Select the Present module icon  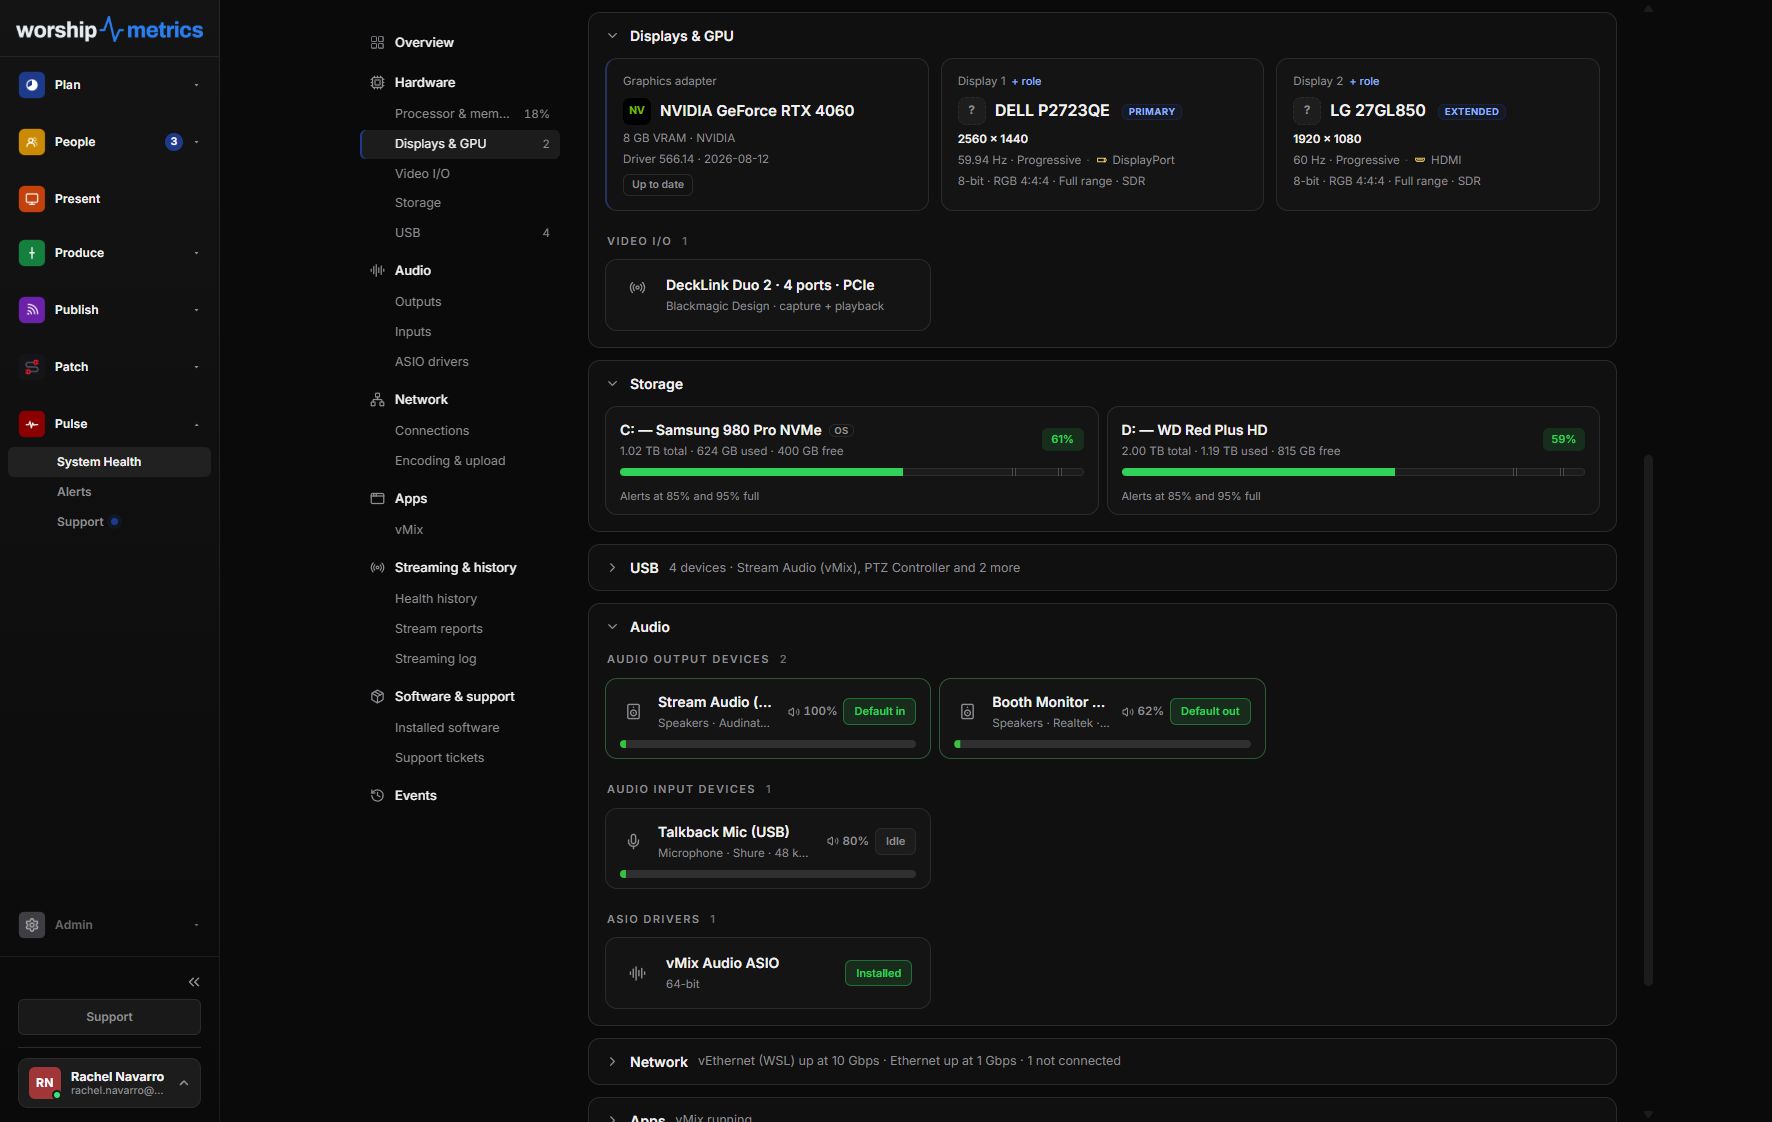tap(32, 199)
